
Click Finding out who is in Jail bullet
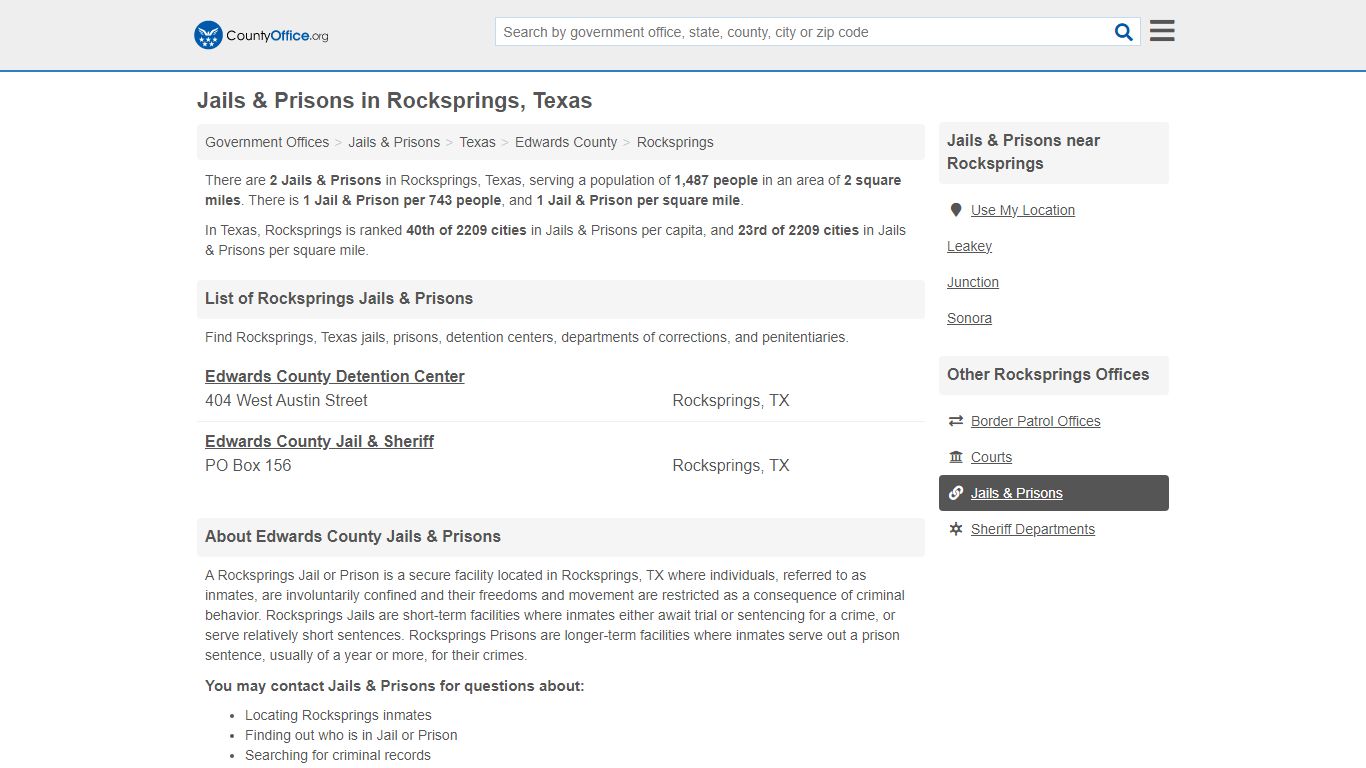point(351,735)
